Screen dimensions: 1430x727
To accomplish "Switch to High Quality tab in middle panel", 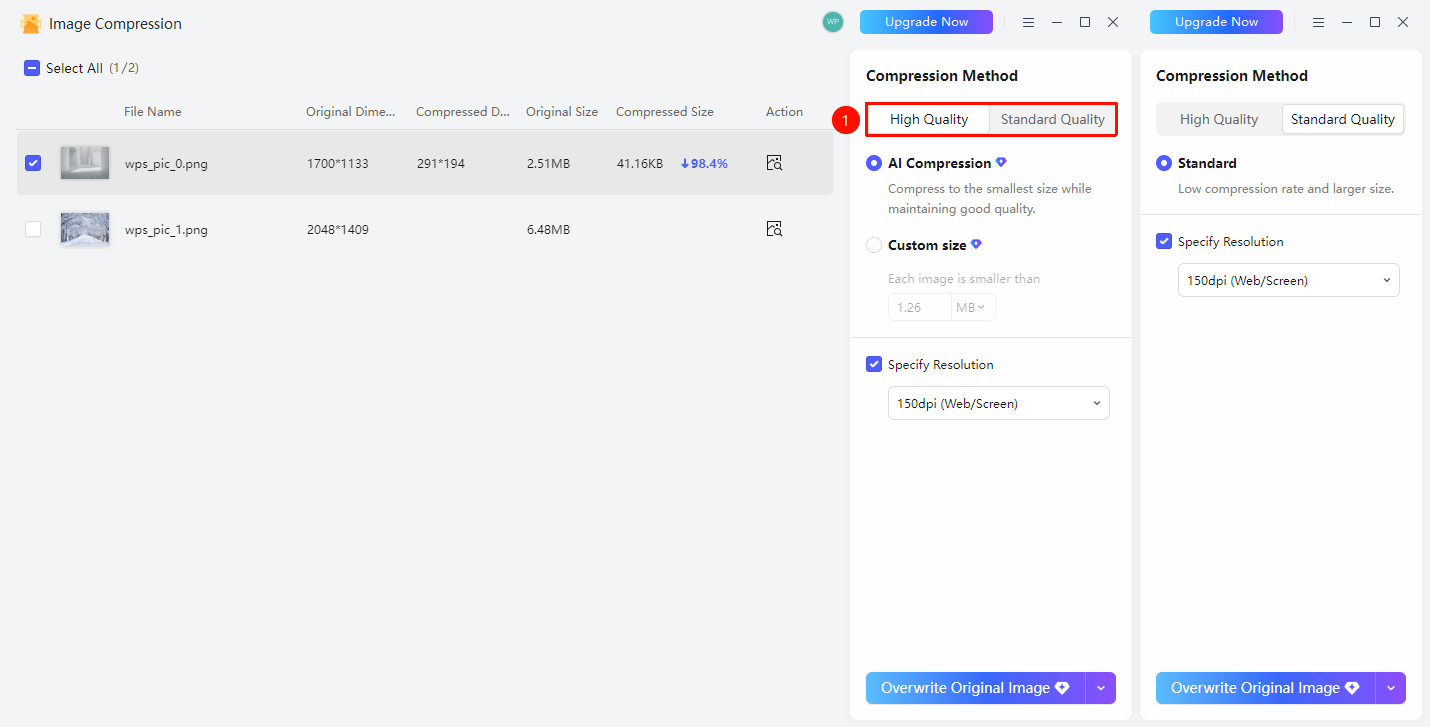I will click(x=929, y=119).
